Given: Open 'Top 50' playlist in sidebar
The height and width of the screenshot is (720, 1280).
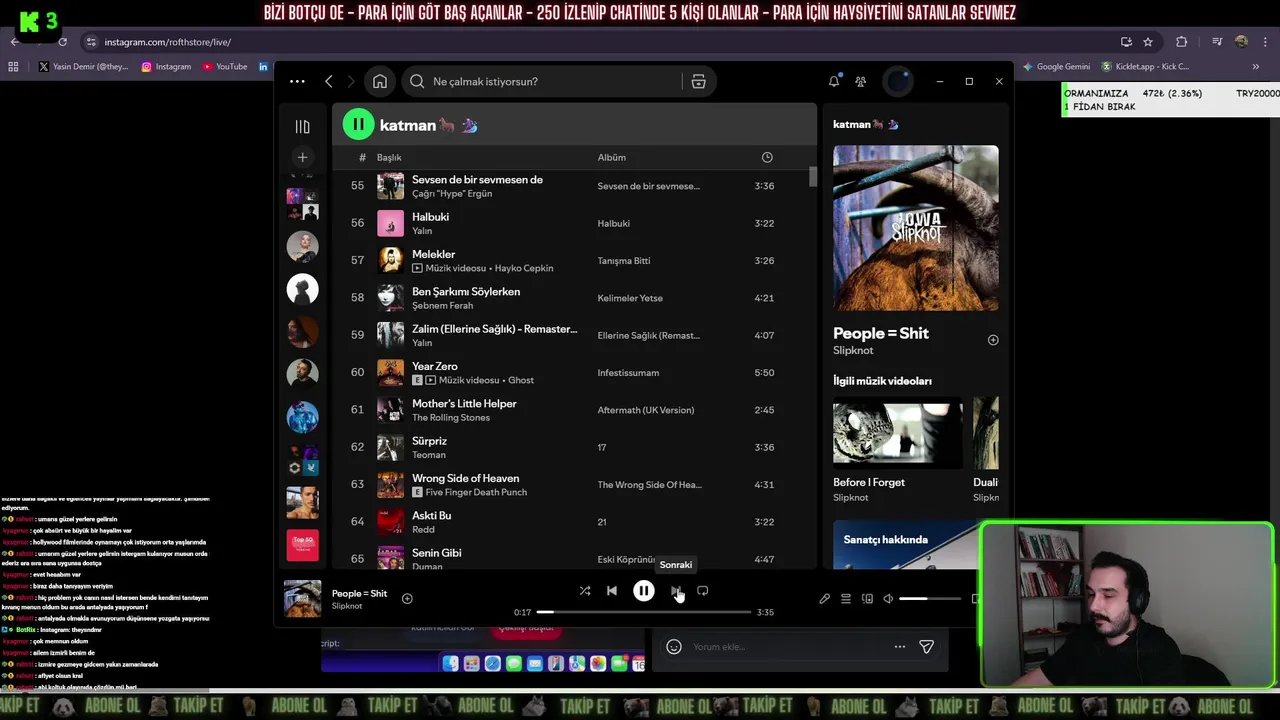Looking at the screenshot, I should click(303, 546).
